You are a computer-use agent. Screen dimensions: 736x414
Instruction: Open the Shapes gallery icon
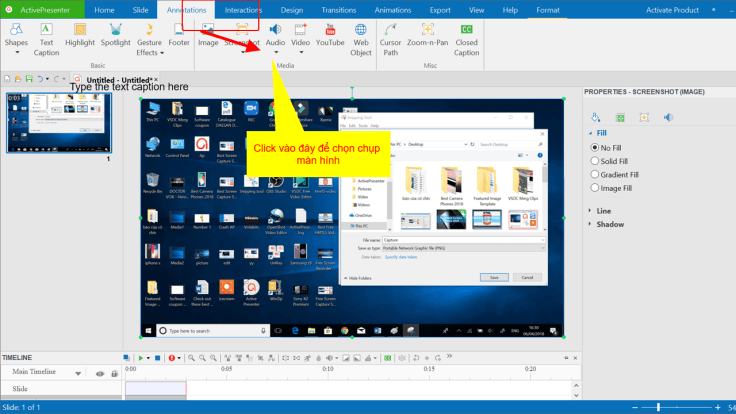click(16, 30)
